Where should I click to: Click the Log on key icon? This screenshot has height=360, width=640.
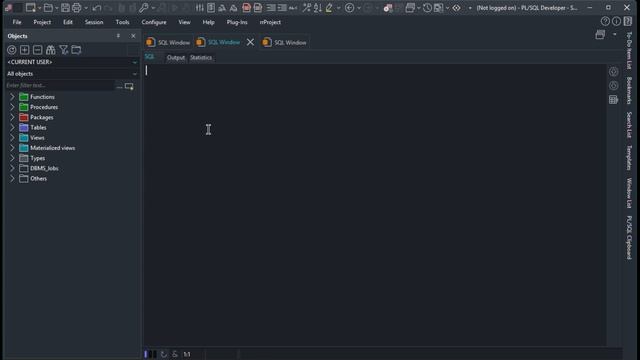click(144, 8)
